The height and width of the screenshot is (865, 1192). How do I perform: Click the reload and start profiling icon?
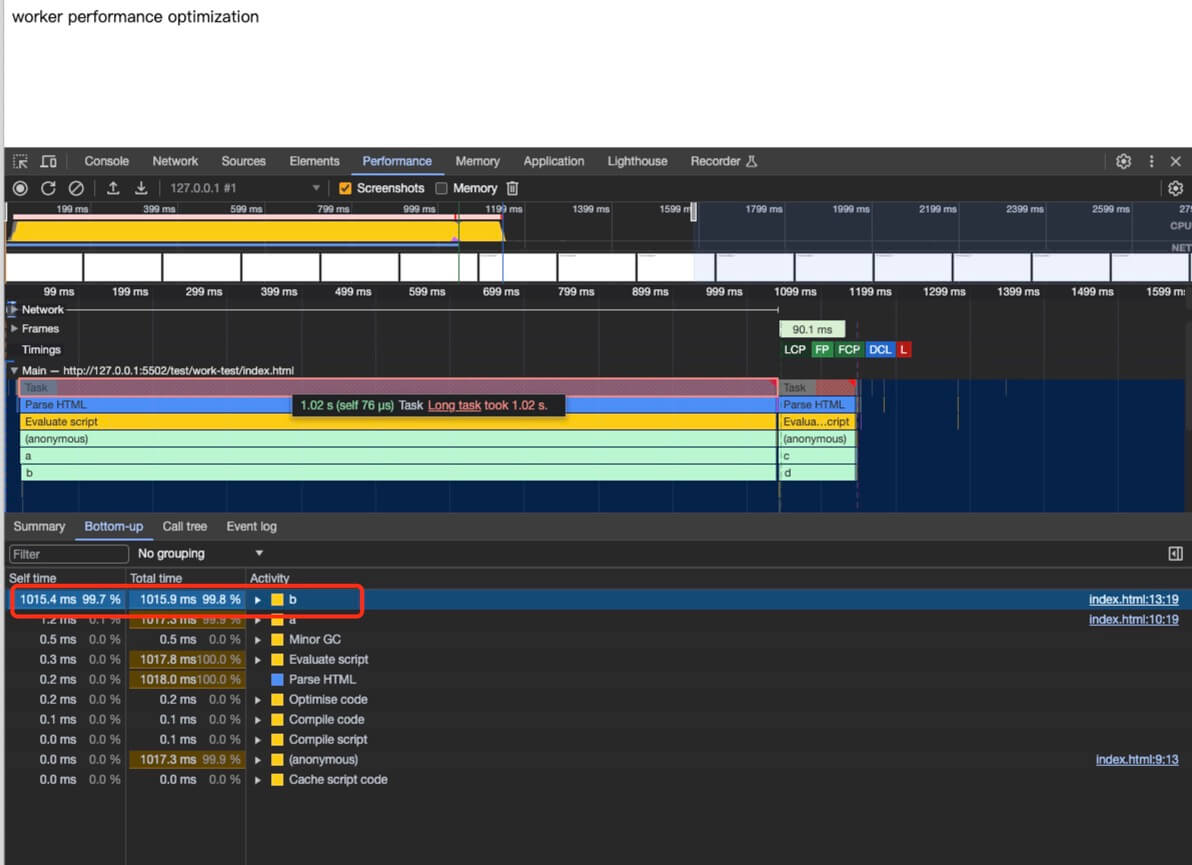48,188
